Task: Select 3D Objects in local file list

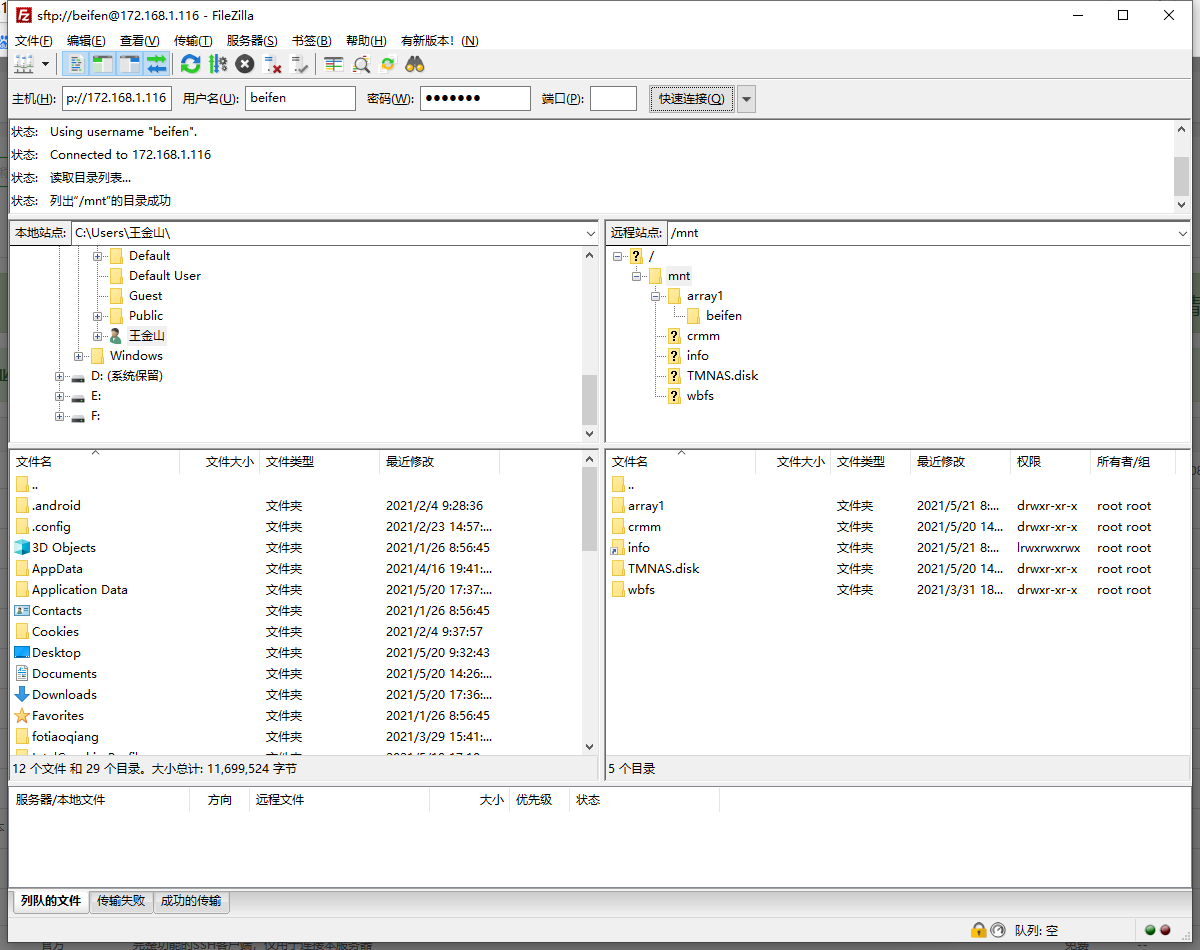Action: pyautogui.click(x=64, y=548)
